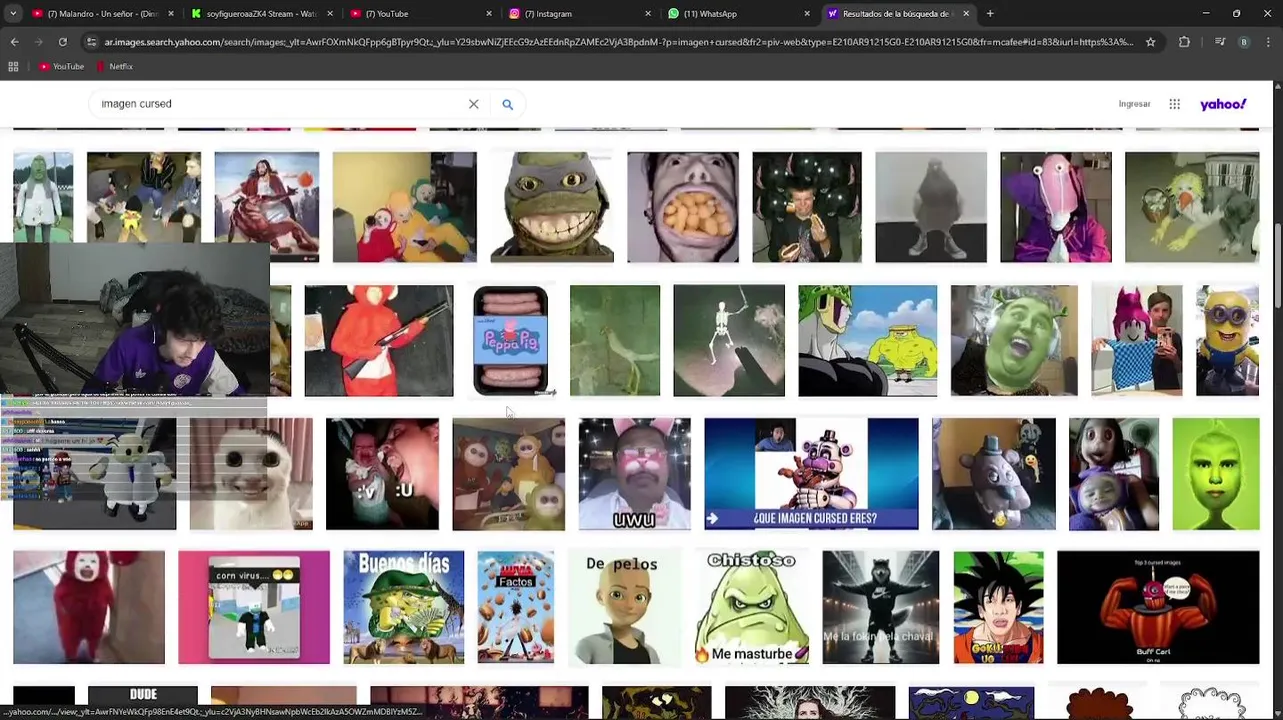Image resolution: width=1283 pixels, height=720 pixels.
Task: Clear the search box with the X
Action: pos(473,104)
